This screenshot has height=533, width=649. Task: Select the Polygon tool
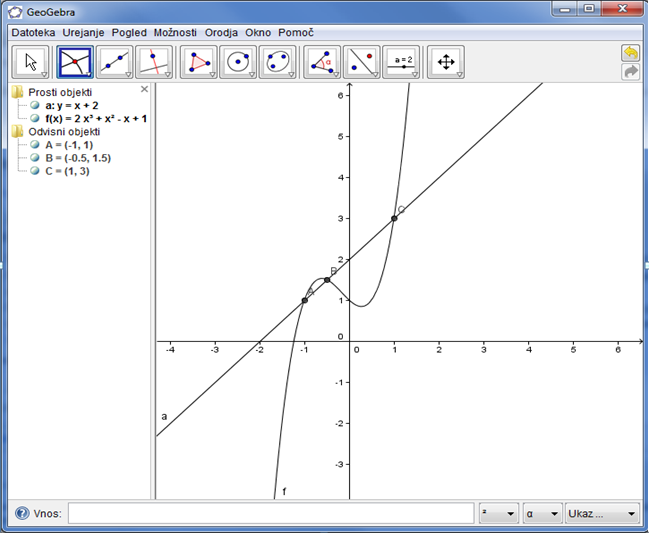click(199, 62)
